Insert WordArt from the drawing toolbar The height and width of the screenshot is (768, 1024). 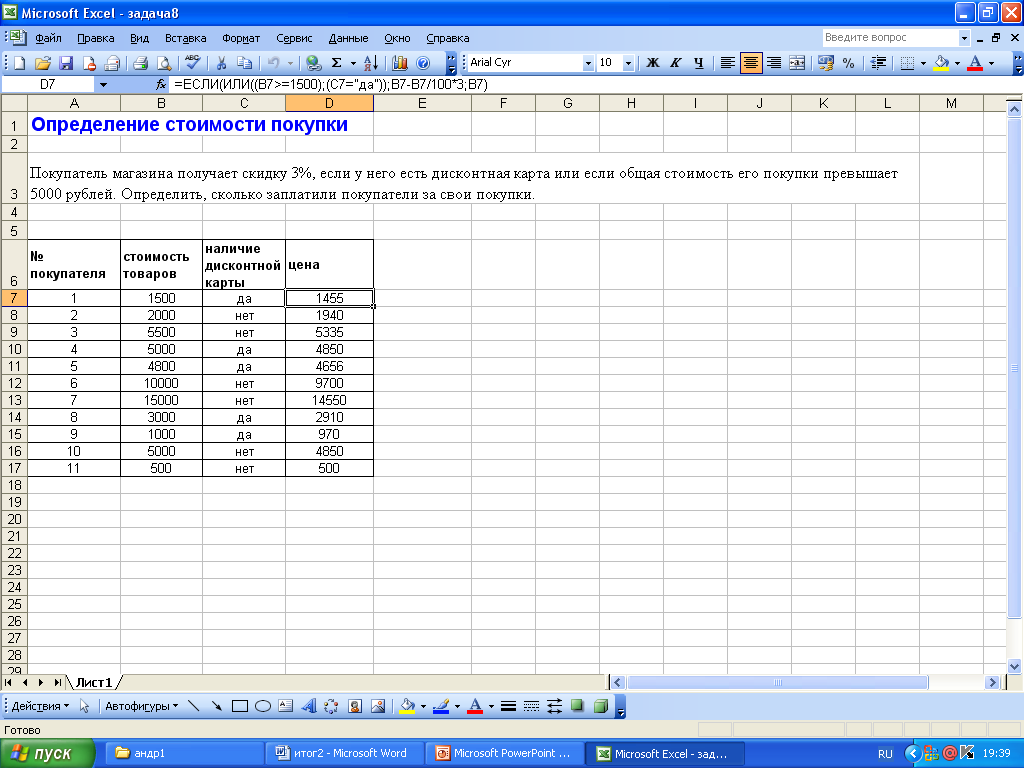307,706
